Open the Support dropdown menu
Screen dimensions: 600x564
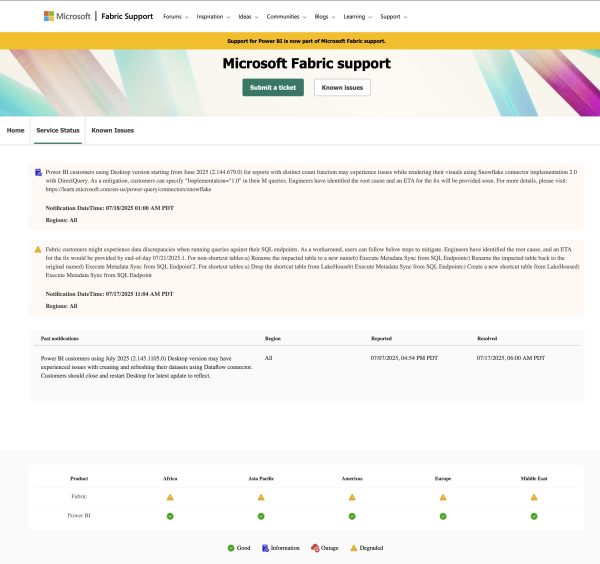click(393, 17)
